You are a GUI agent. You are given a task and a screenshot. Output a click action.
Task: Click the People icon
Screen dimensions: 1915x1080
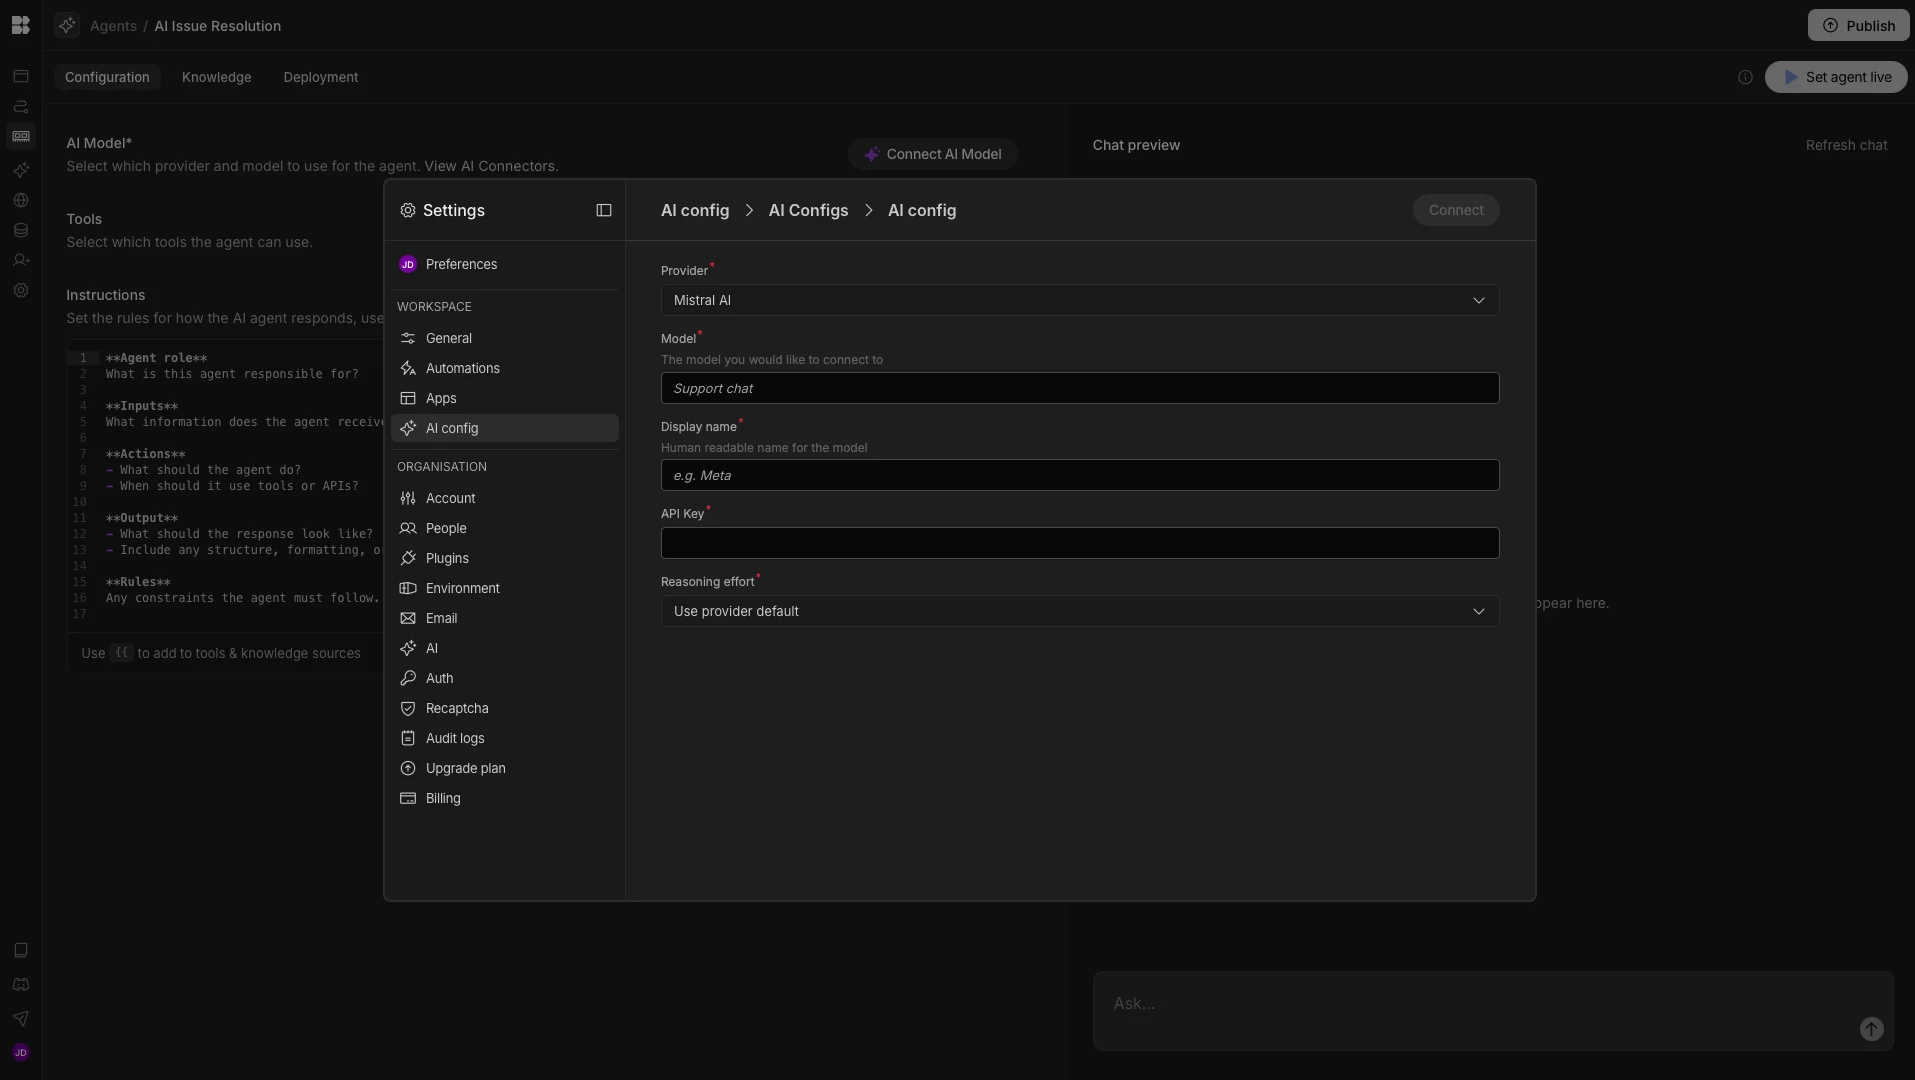coord(408,528)
